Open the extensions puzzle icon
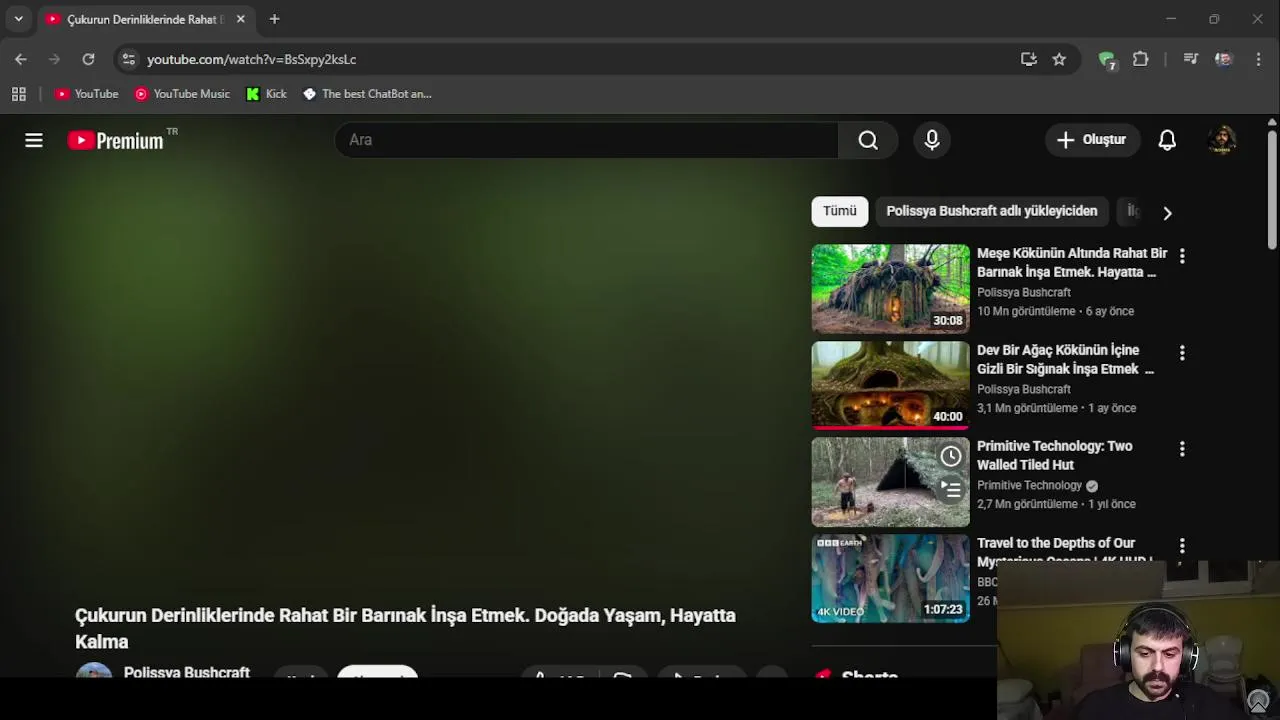 point(1140,59)
